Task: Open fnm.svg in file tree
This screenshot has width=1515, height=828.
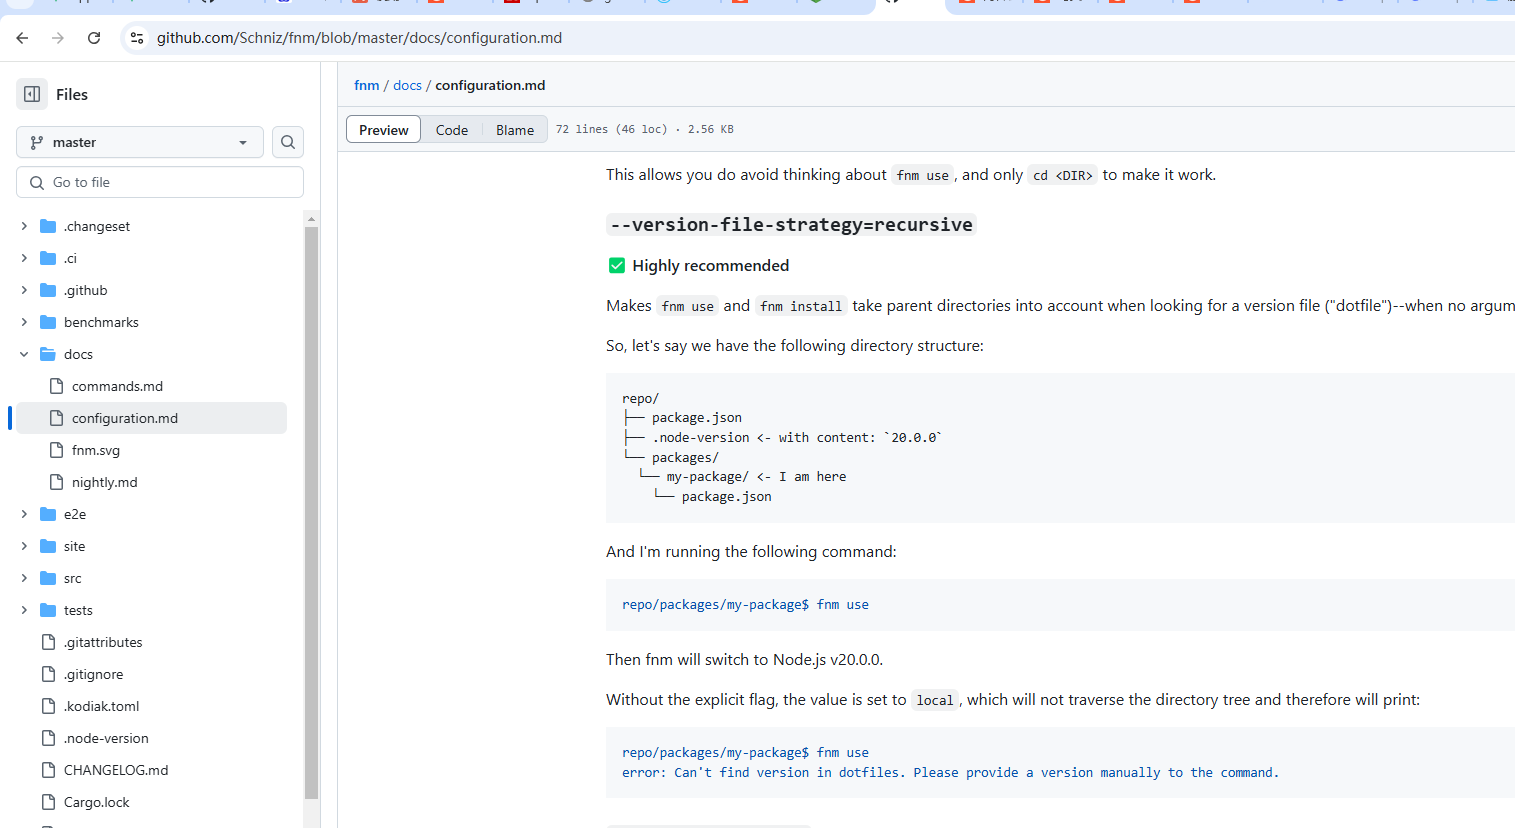Action: coord(96,450)
